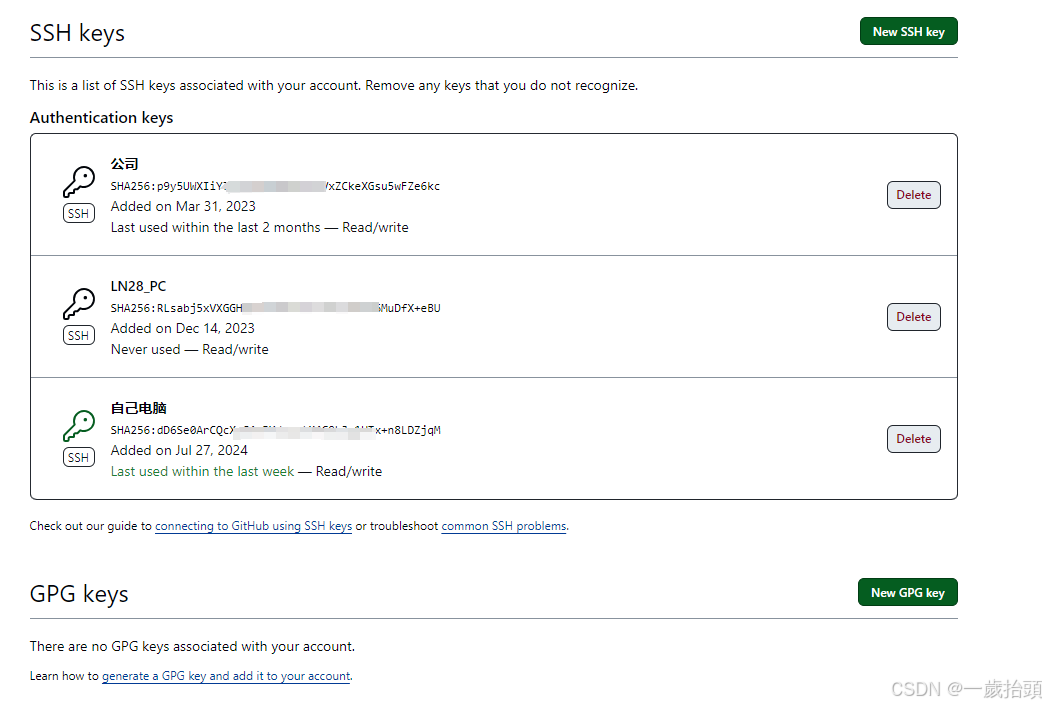1046x707 pixels.
Task: Open connecting to GitHub using SSH keys guide
Action: tap(253, 526)
